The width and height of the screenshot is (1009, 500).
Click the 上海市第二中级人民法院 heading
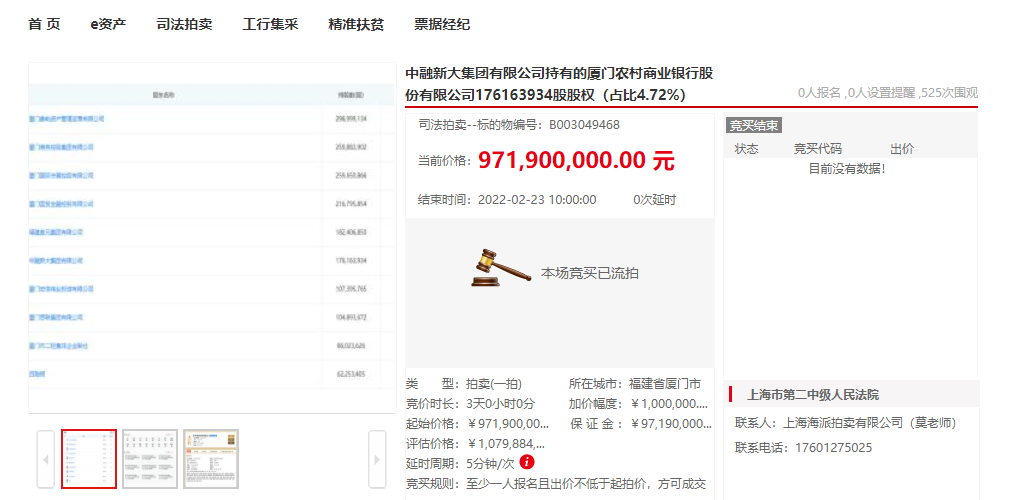pyautogui.click(x=813, y=394)
